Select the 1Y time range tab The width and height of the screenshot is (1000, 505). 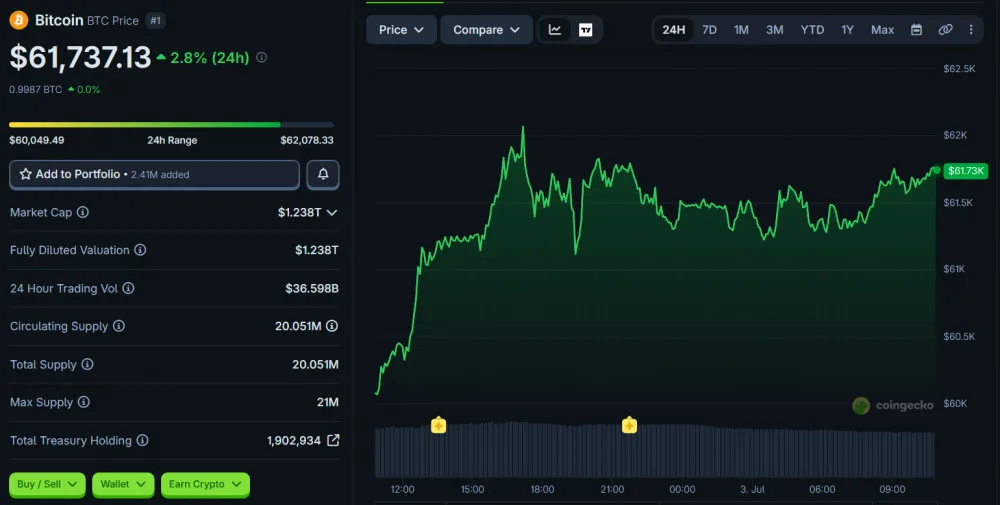(x=847, y=30)
